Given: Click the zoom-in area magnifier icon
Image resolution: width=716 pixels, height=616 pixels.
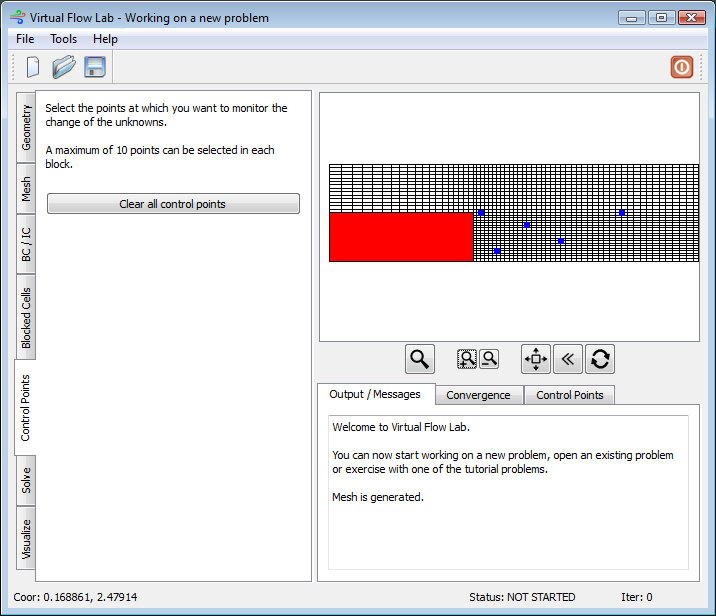Looking at the screenshot, I should coord(467,359).
